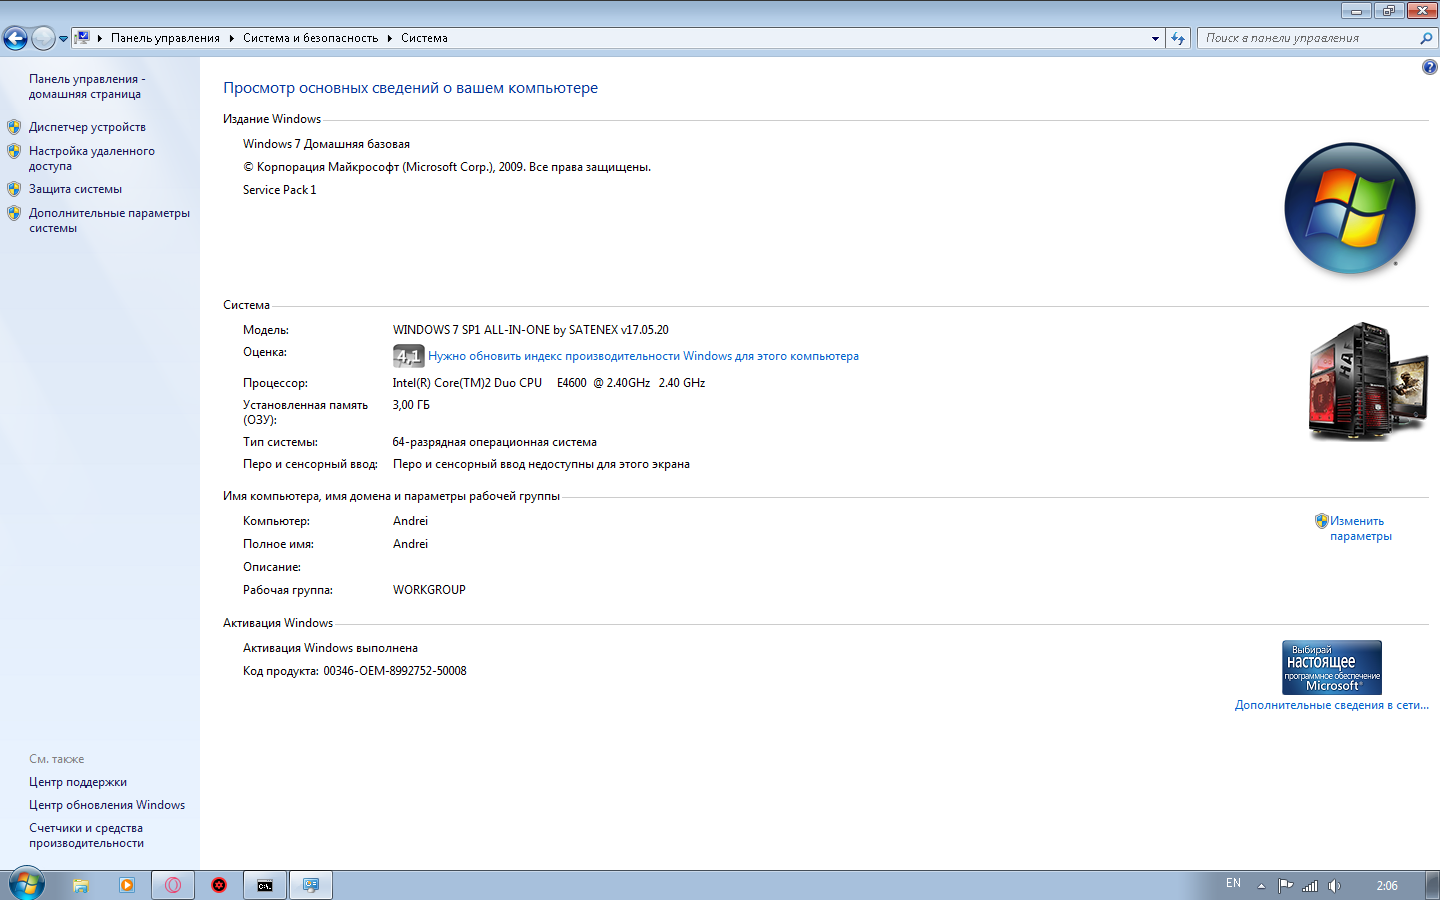Open Диспетчер устройств link
1440x900 pixels.
click(87, 127)
